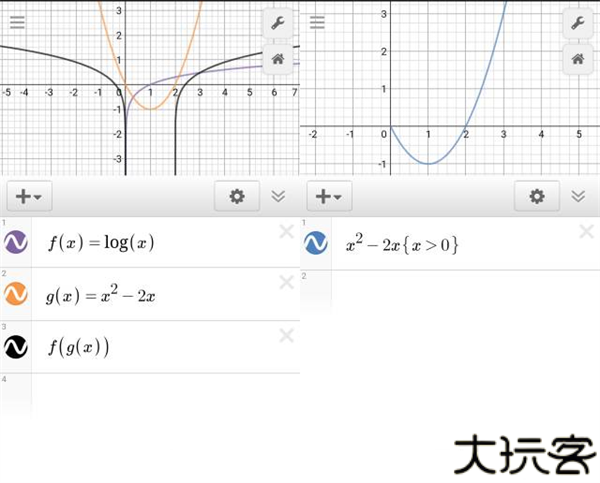
Task: Open wrench graph settings in left panel
Action: [x=278, y=23]
